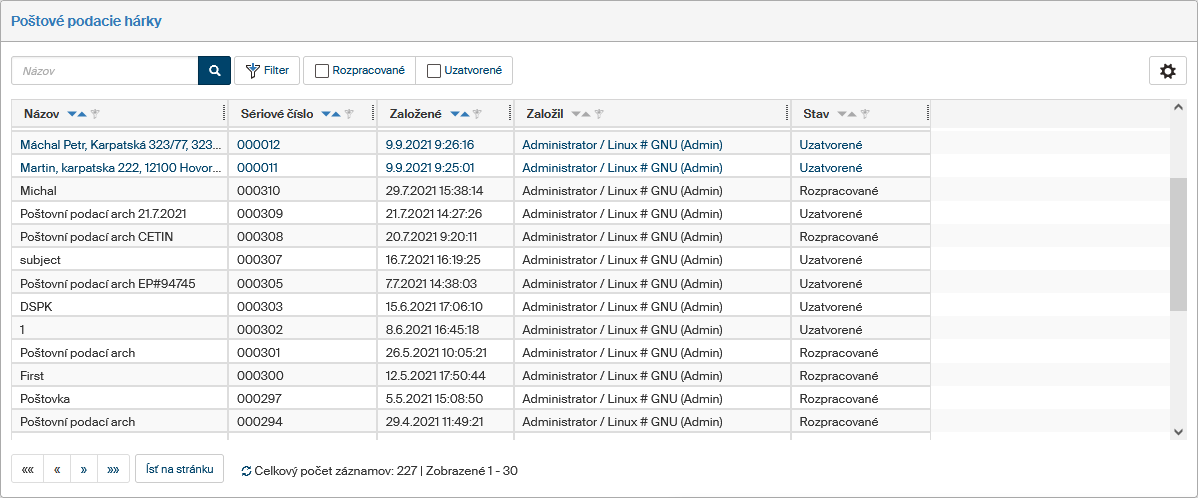Image resolution: width=1198 pixels, height=498 pixels.
Task: Enable the Rozpracované checkbox
Action: pos(322,71)
